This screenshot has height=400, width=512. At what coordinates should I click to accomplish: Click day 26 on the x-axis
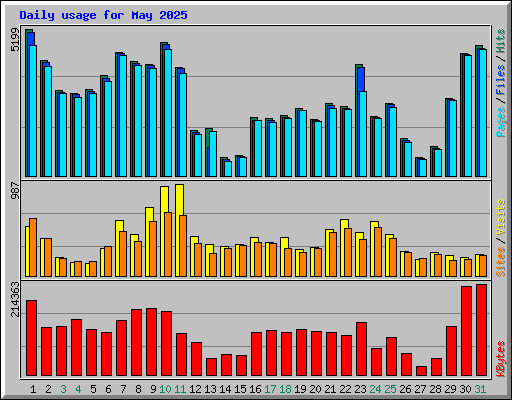click(405, 389)
